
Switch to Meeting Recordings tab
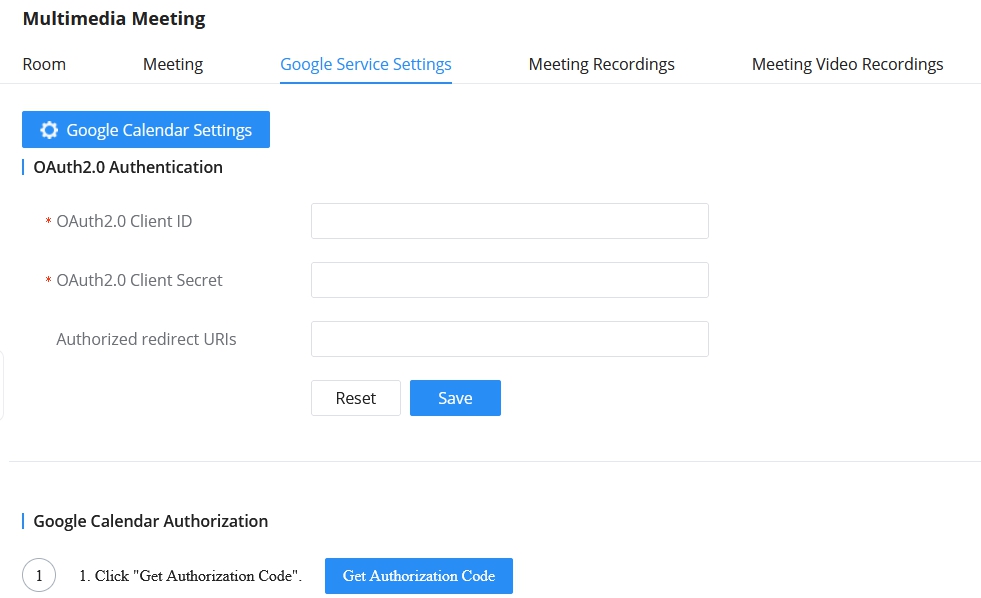click(x=601, y=64)
